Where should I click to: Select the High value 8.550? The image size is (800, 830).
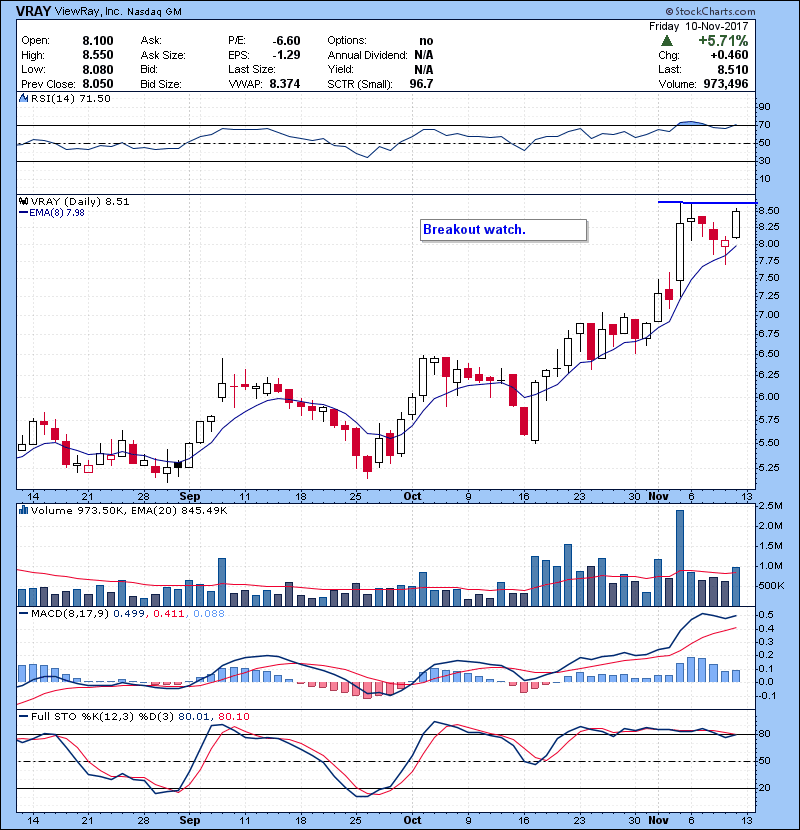point(98,55)
